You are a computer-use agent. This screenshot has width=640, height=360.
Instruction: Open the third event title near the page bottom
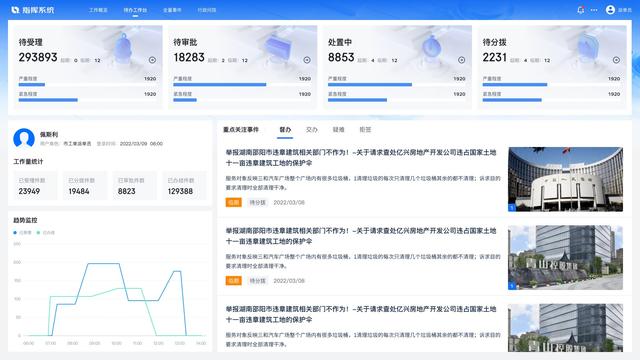coord(361,314)
